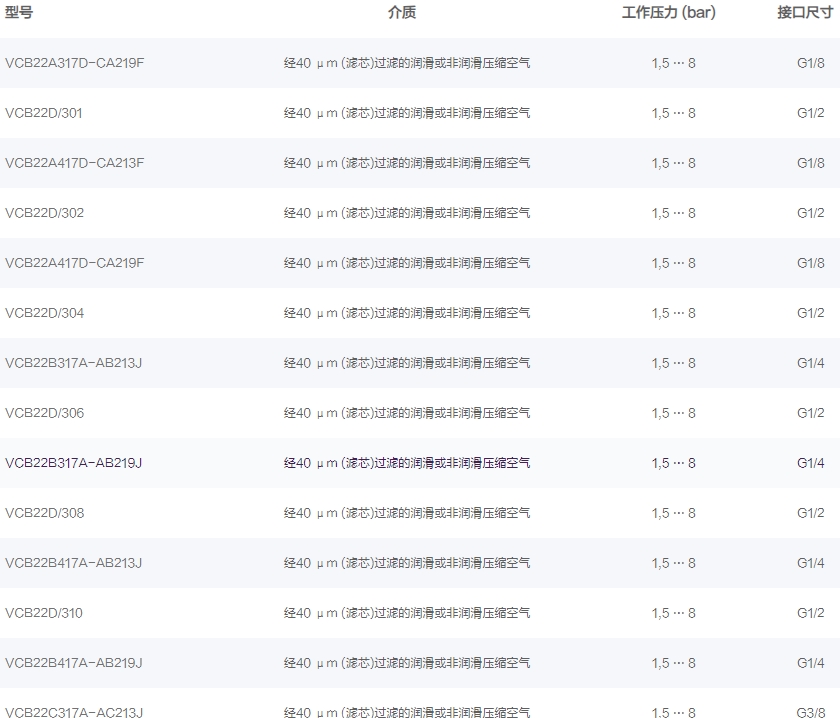
Task: Click G1/4 in the VCB22B417A-AB213J row
Action: click(811, 563)
